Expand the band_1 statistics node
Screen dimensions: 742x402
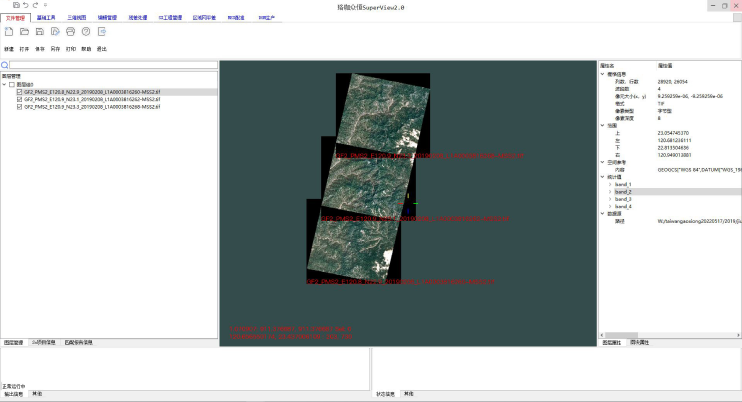tap(610, 184)
